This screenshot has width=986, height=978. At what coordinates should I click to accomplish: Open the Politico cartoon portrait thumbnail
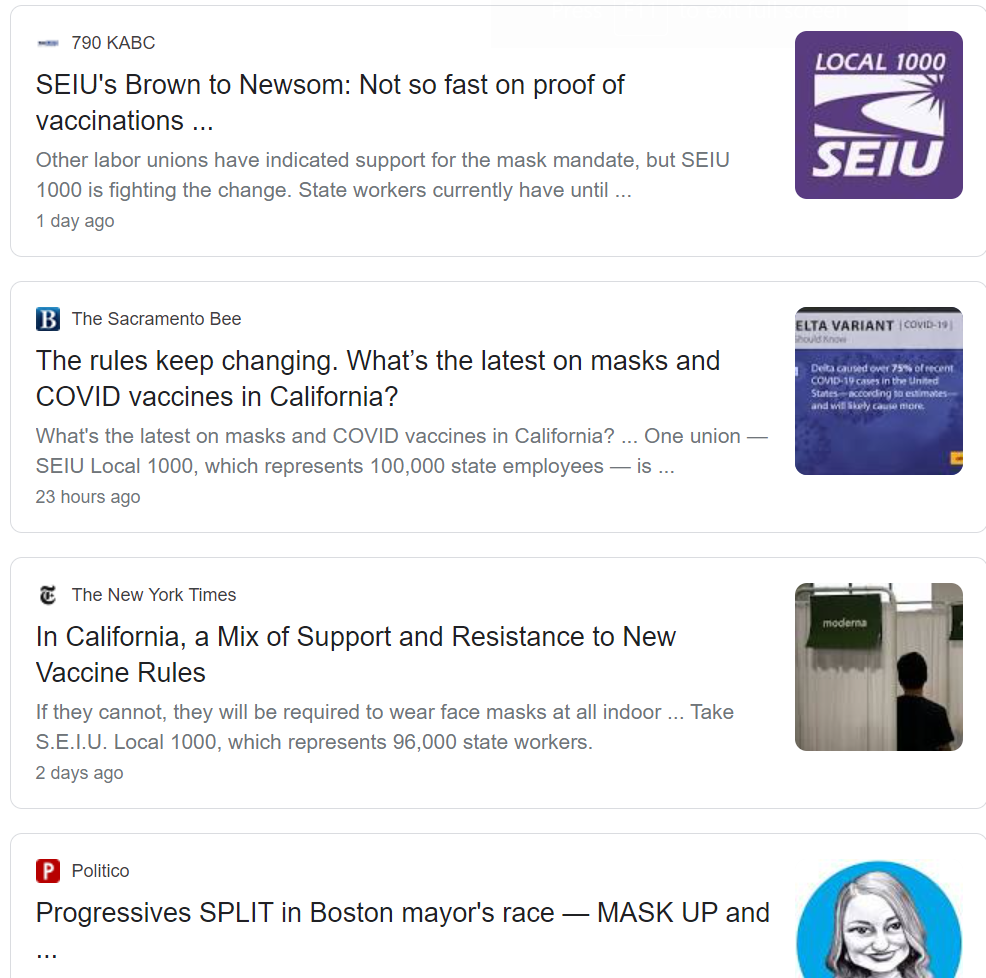(x=878, y=919)
